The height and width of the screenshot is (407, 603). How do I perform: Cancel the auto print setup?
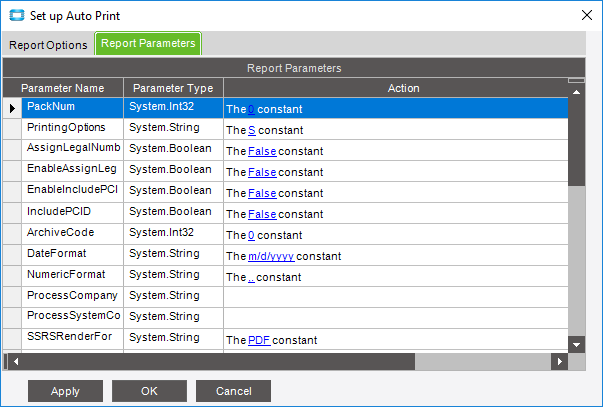233,391
